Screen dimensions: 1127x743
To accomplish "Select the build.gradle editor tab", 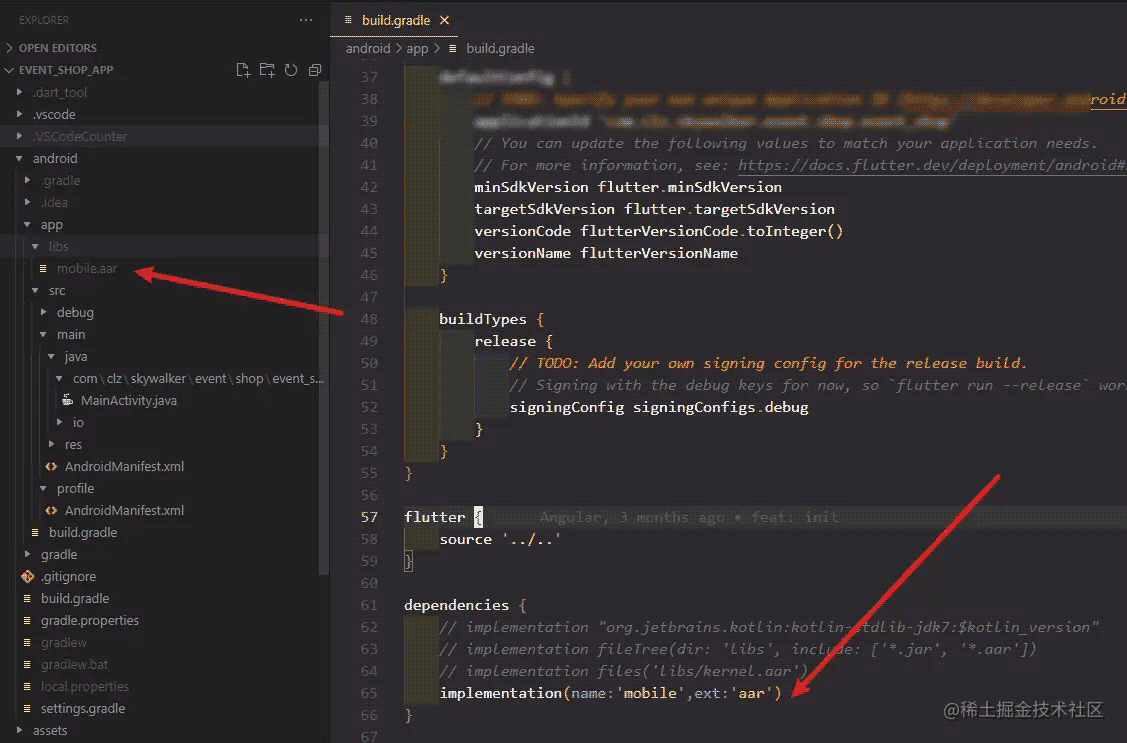I will [x=396, y=20].
